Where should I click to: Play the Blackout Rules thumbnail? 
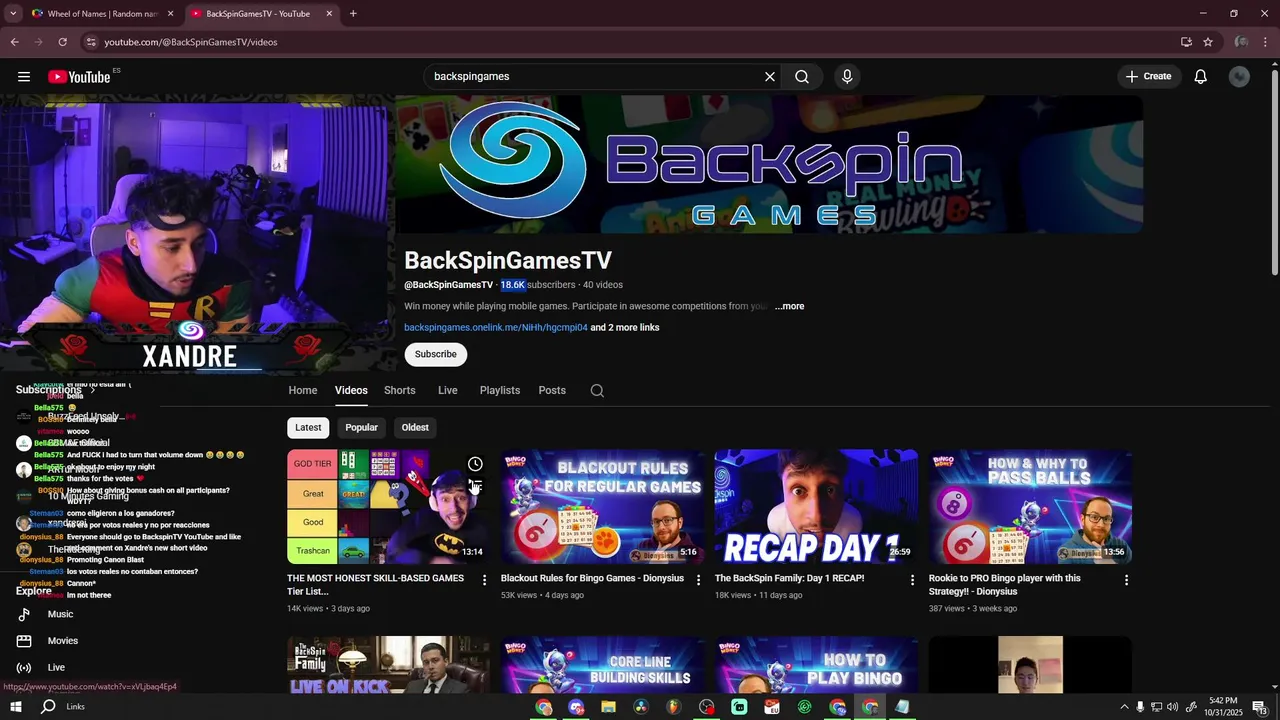pyautogui.click(x=603, y=507)
